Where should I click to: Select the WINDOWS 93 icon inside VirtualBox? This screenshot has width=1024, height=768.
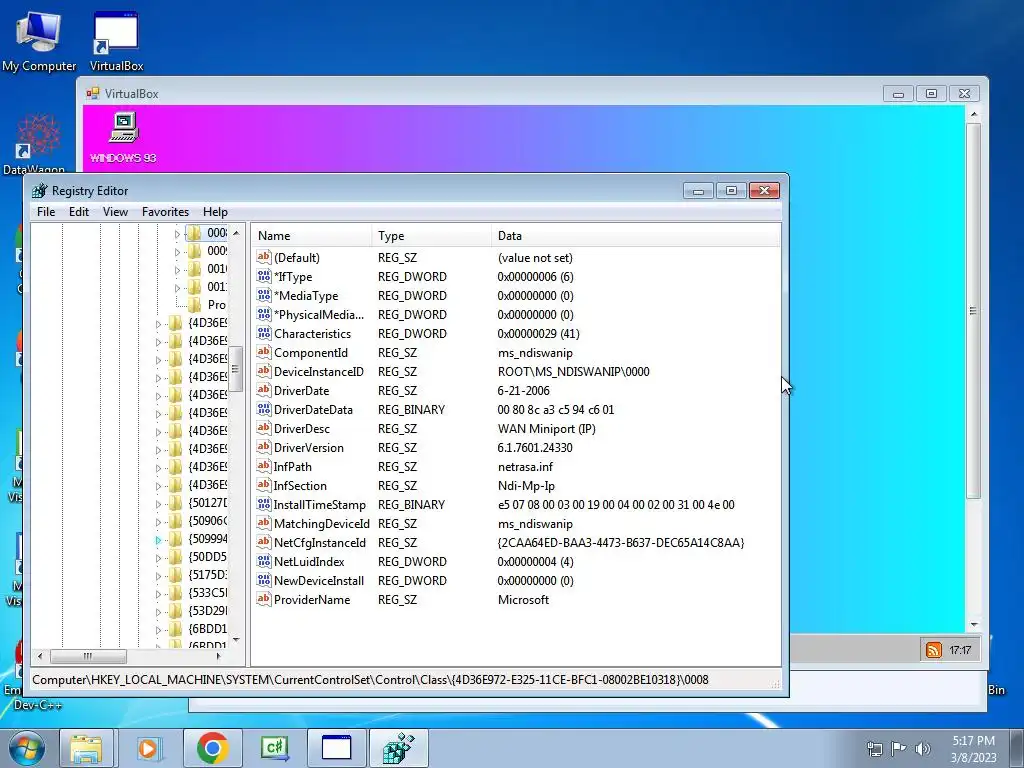[123, 138]
